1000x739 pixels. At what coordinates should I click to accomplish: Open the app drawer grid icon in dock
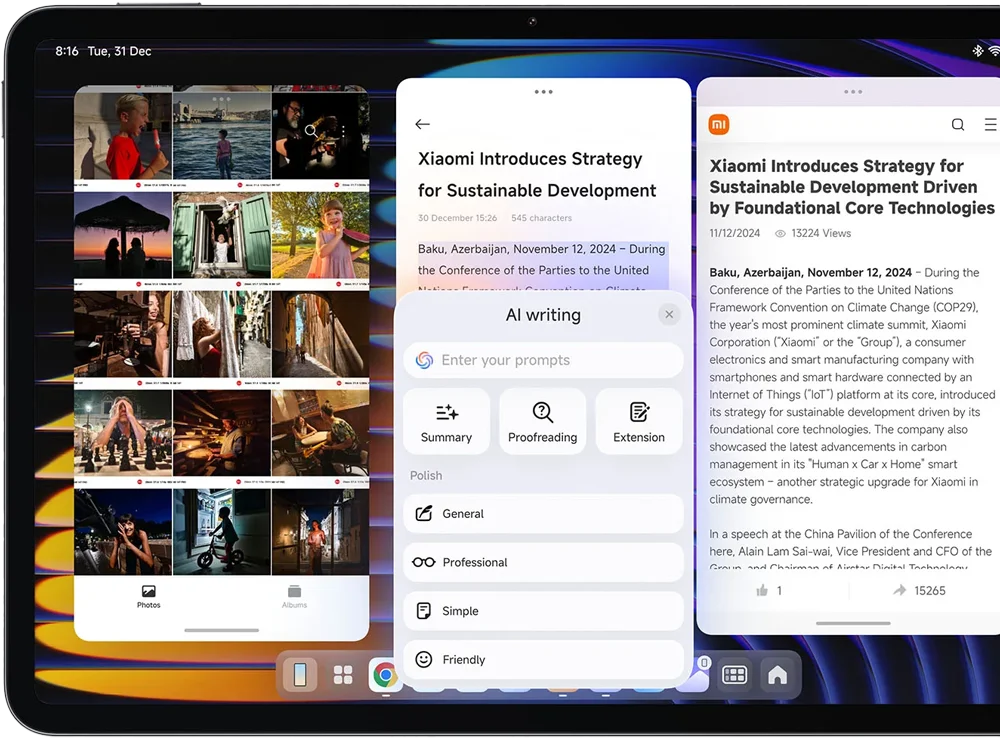click(343, 675)
